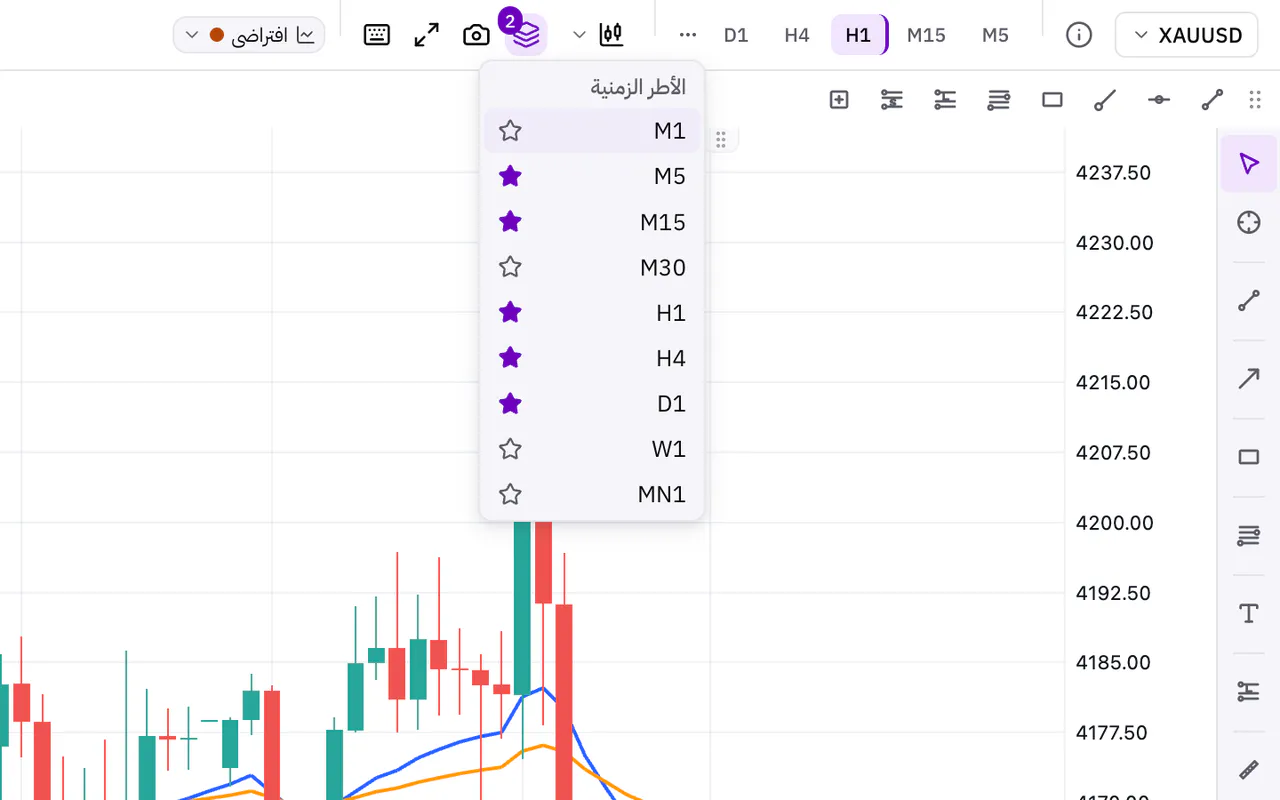Favorite the W1 timeframe star

click(x=510, y=449)
